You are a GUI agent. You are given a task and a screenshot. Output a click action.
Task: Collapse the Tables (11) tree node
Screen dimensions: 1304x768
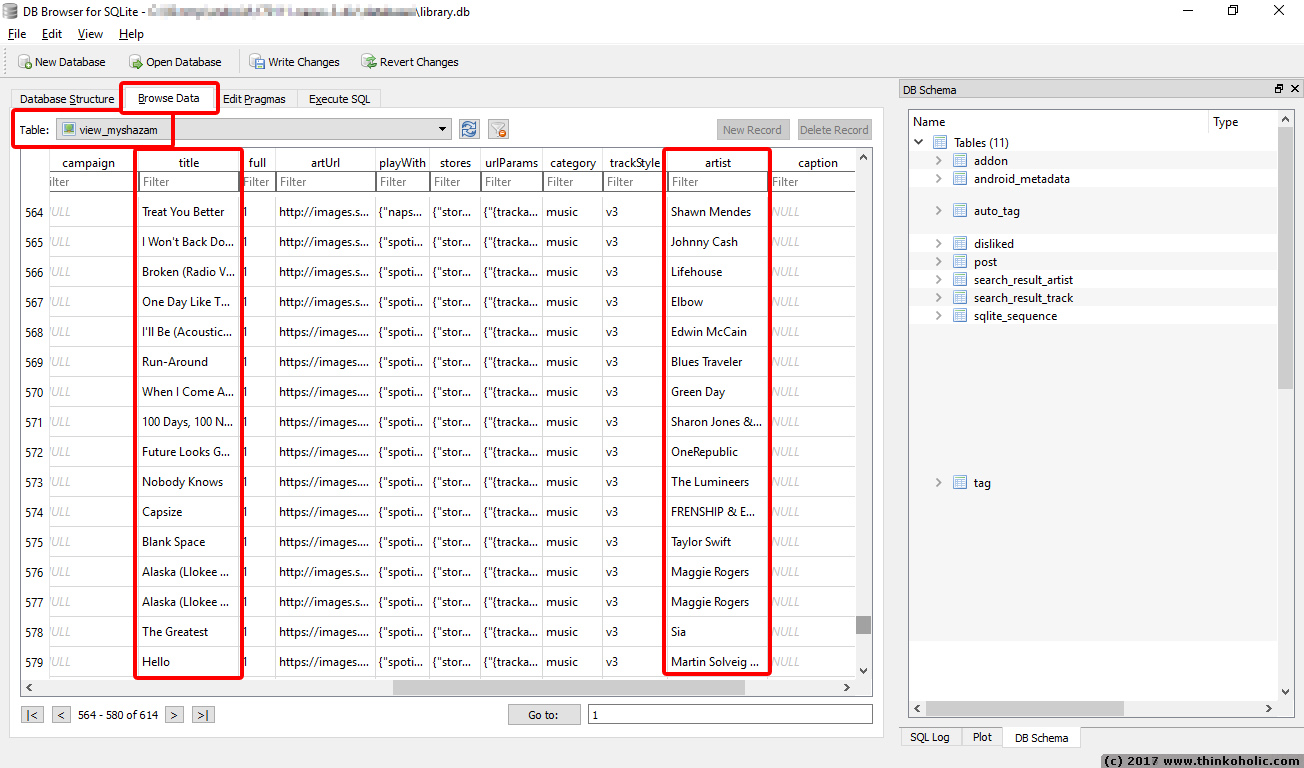pos(919,143)
